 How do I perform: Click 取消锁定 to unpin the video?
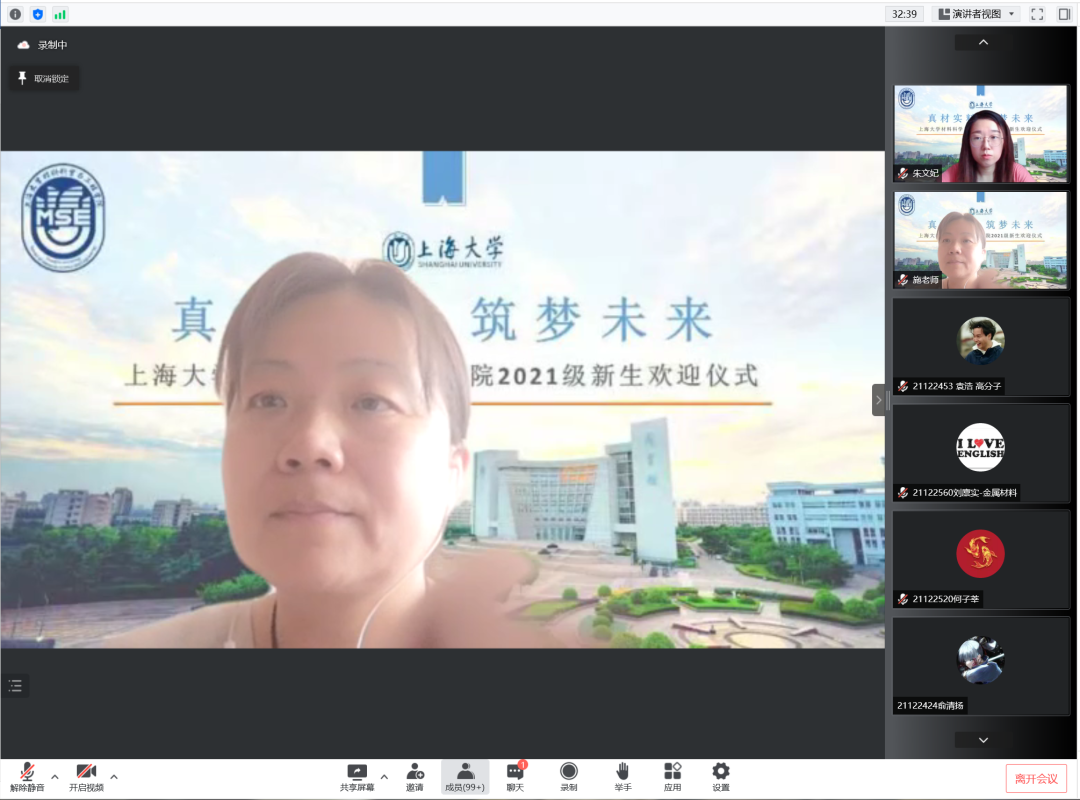pos(43,78)
